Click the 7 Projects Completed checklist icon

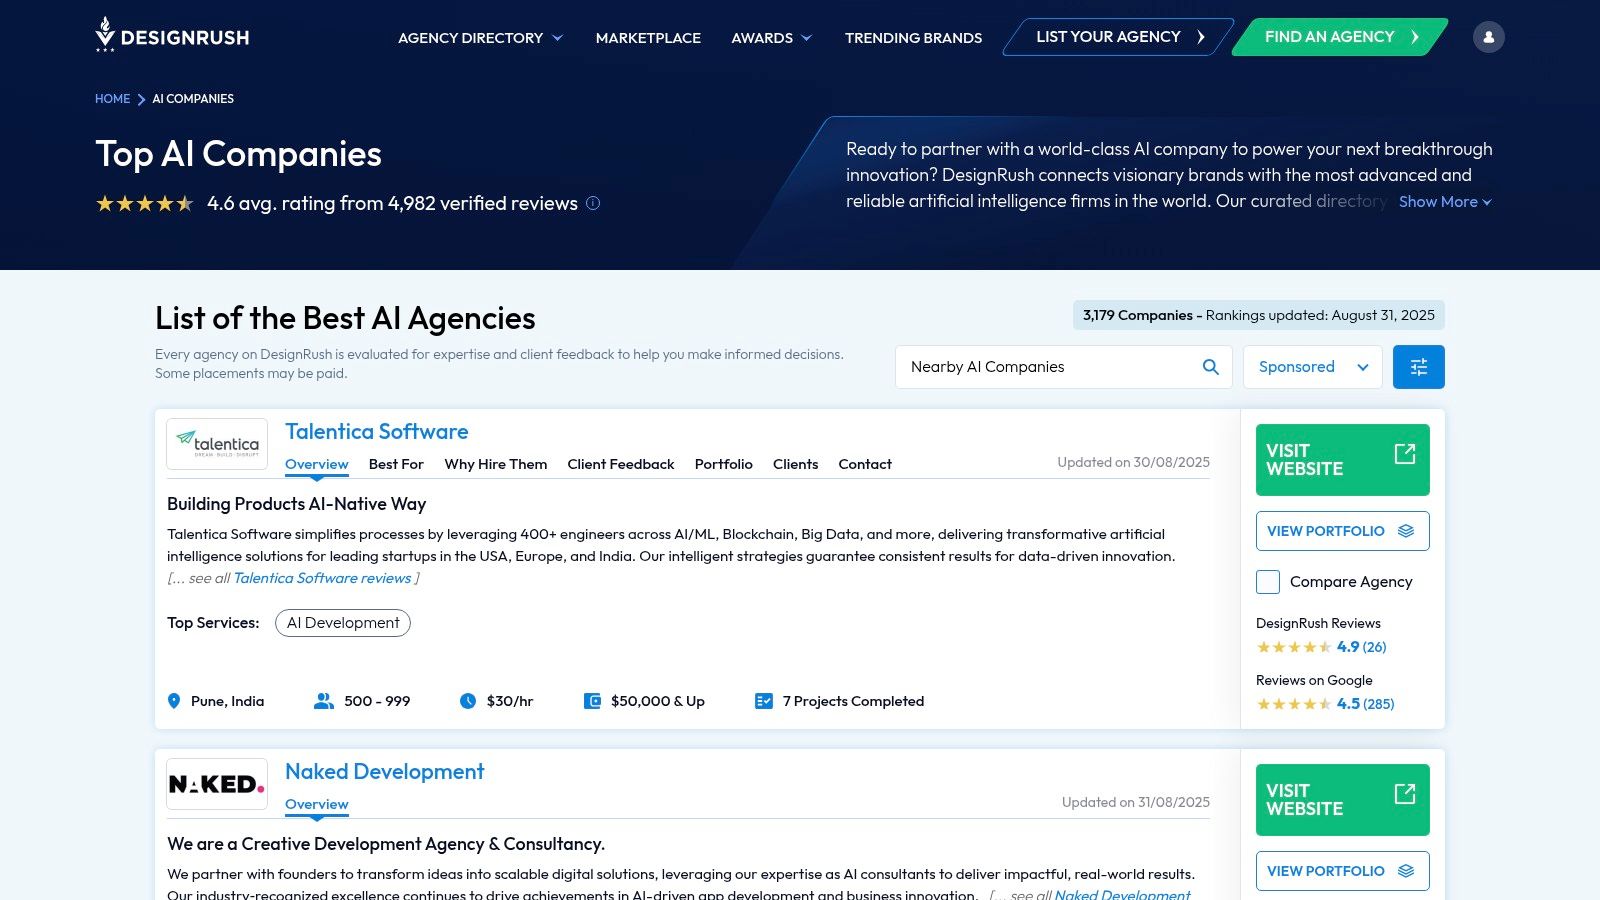tap(764, 701)
